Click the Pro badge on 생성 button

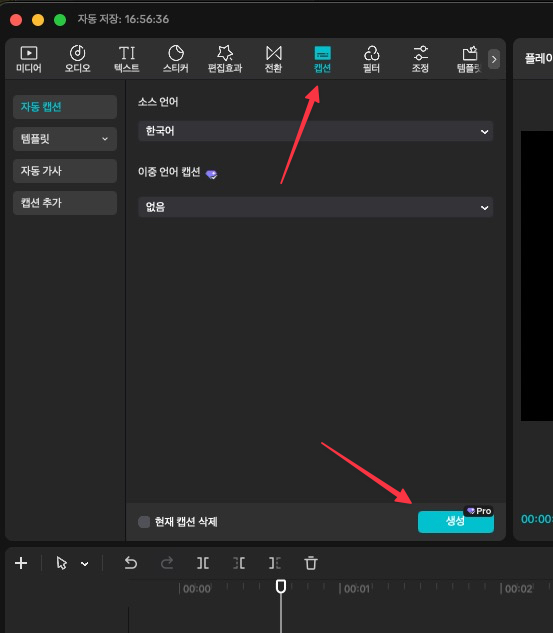[x=479, y=511]
